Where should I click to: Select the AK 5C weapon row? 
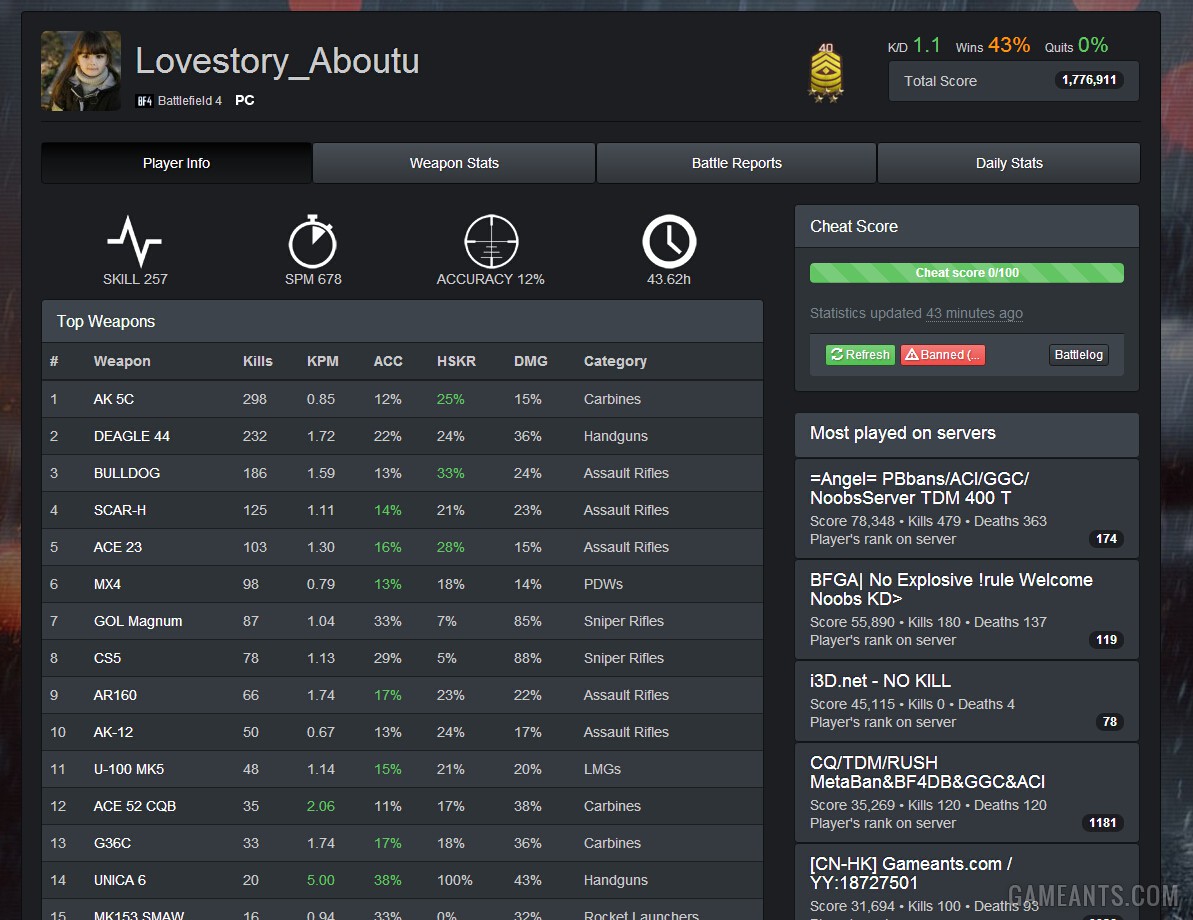click(402, 399)
